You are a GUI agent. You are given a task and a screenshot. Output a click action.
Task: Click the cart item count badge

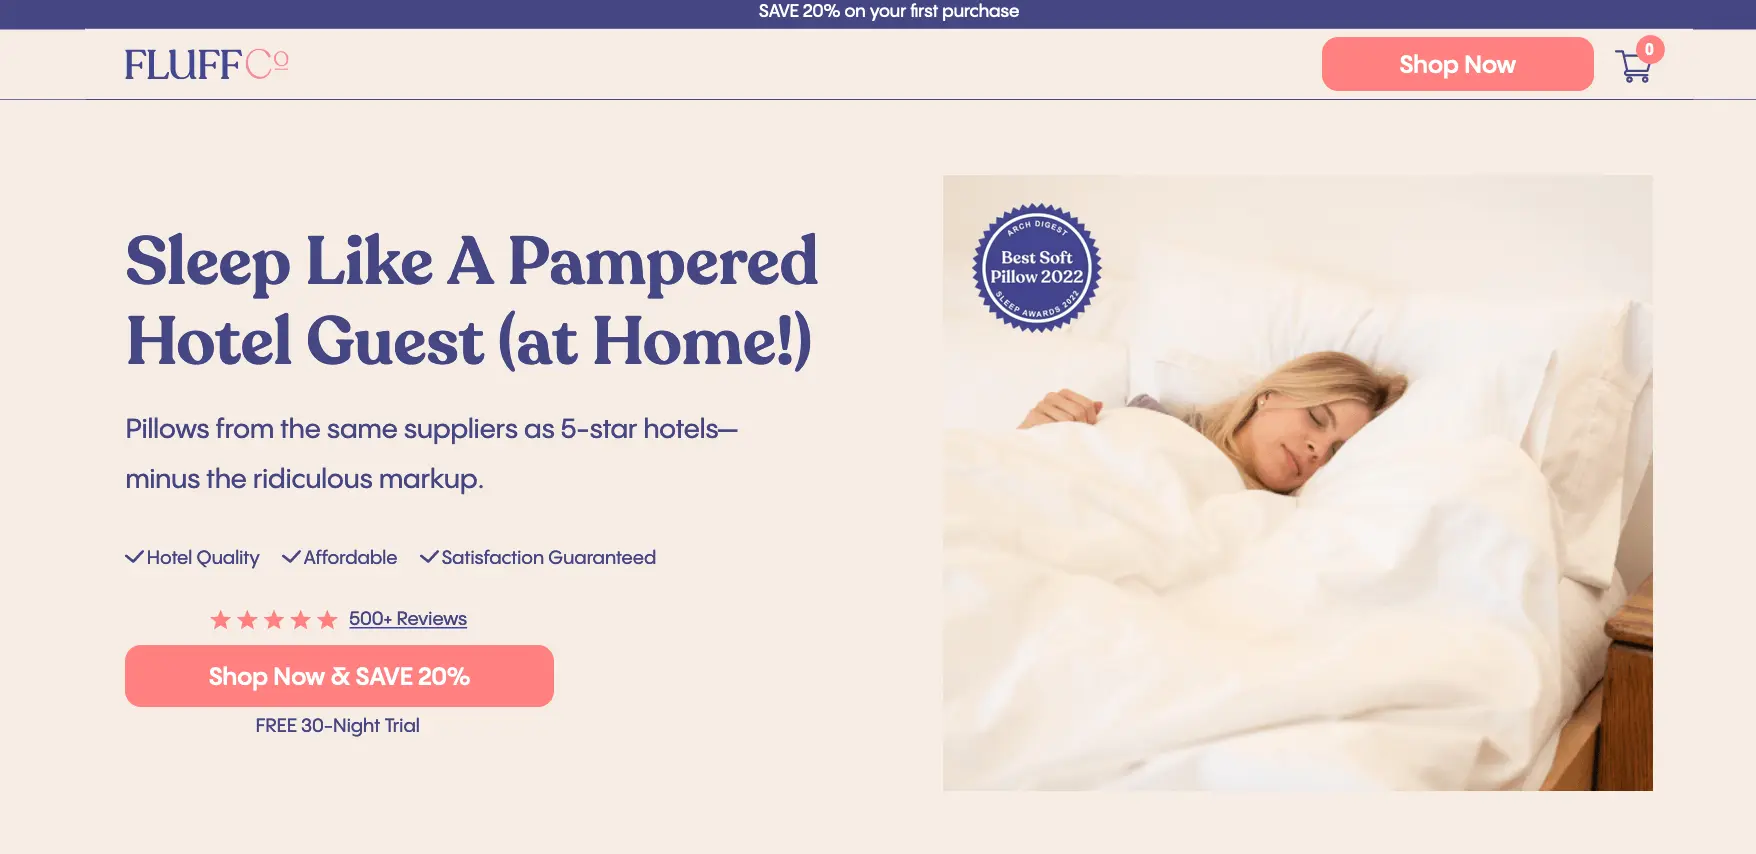[x=1649, y=49]
